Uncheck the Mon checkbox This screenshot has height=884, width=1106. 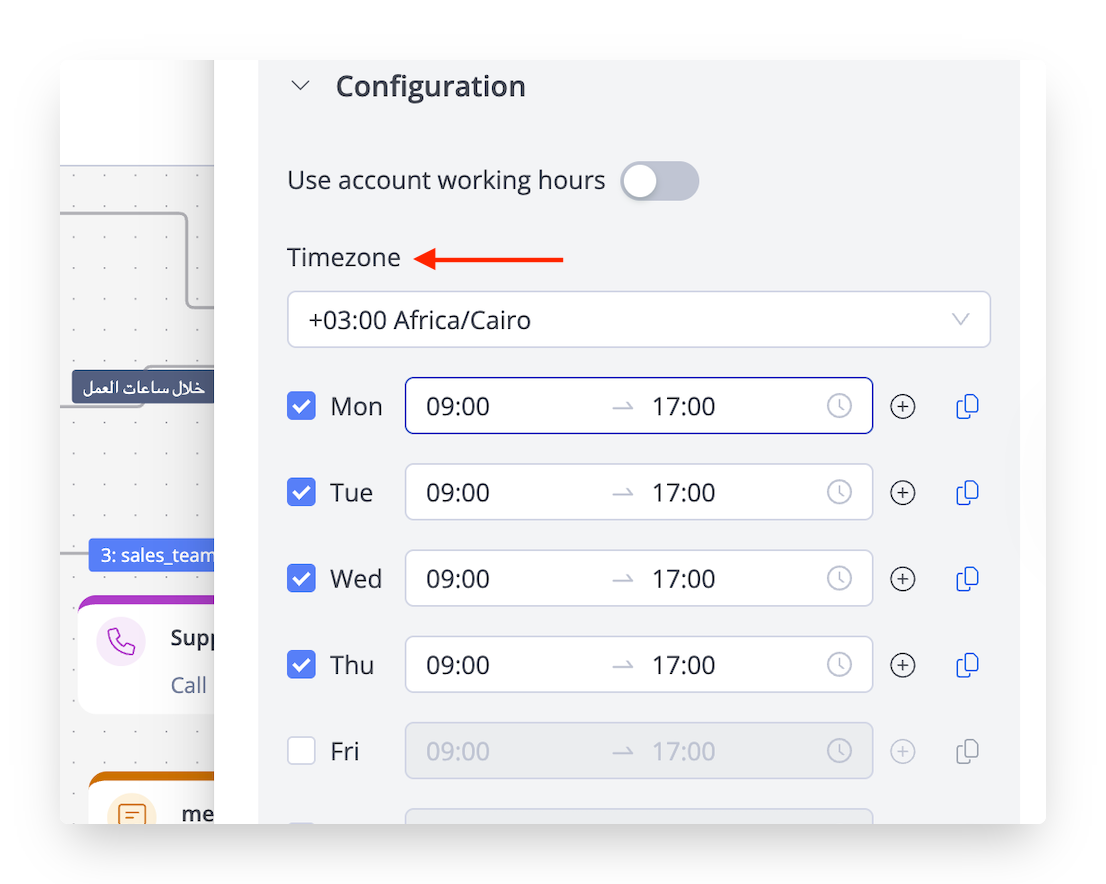(x=301, y=406)
